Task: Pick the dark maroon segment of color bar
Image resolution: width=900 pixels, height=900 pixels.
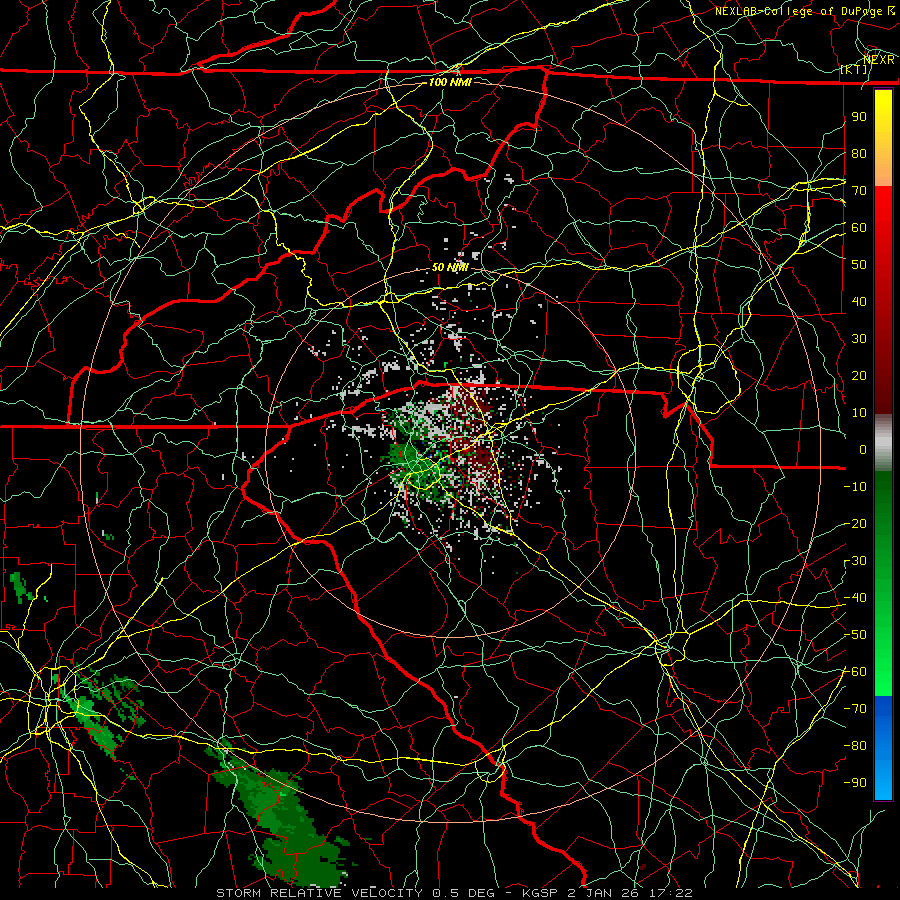Action: pyautogui.click(x=883, y=367)
